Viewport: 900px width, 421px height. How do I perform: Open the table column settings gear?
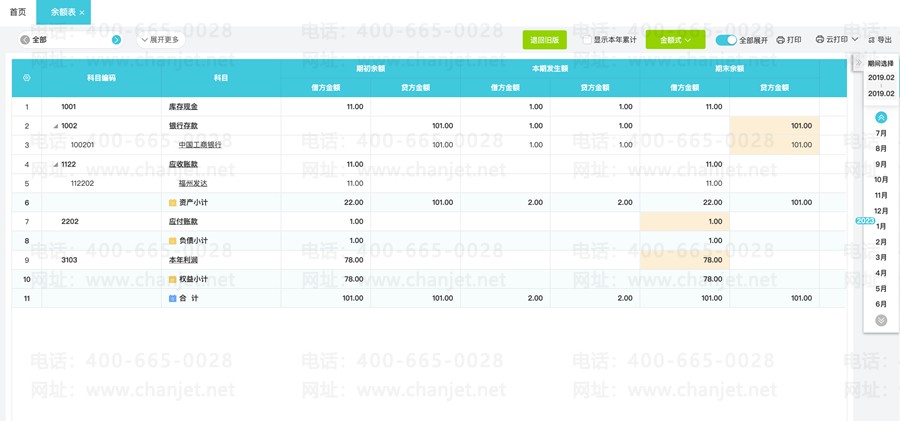pos(26,78)
